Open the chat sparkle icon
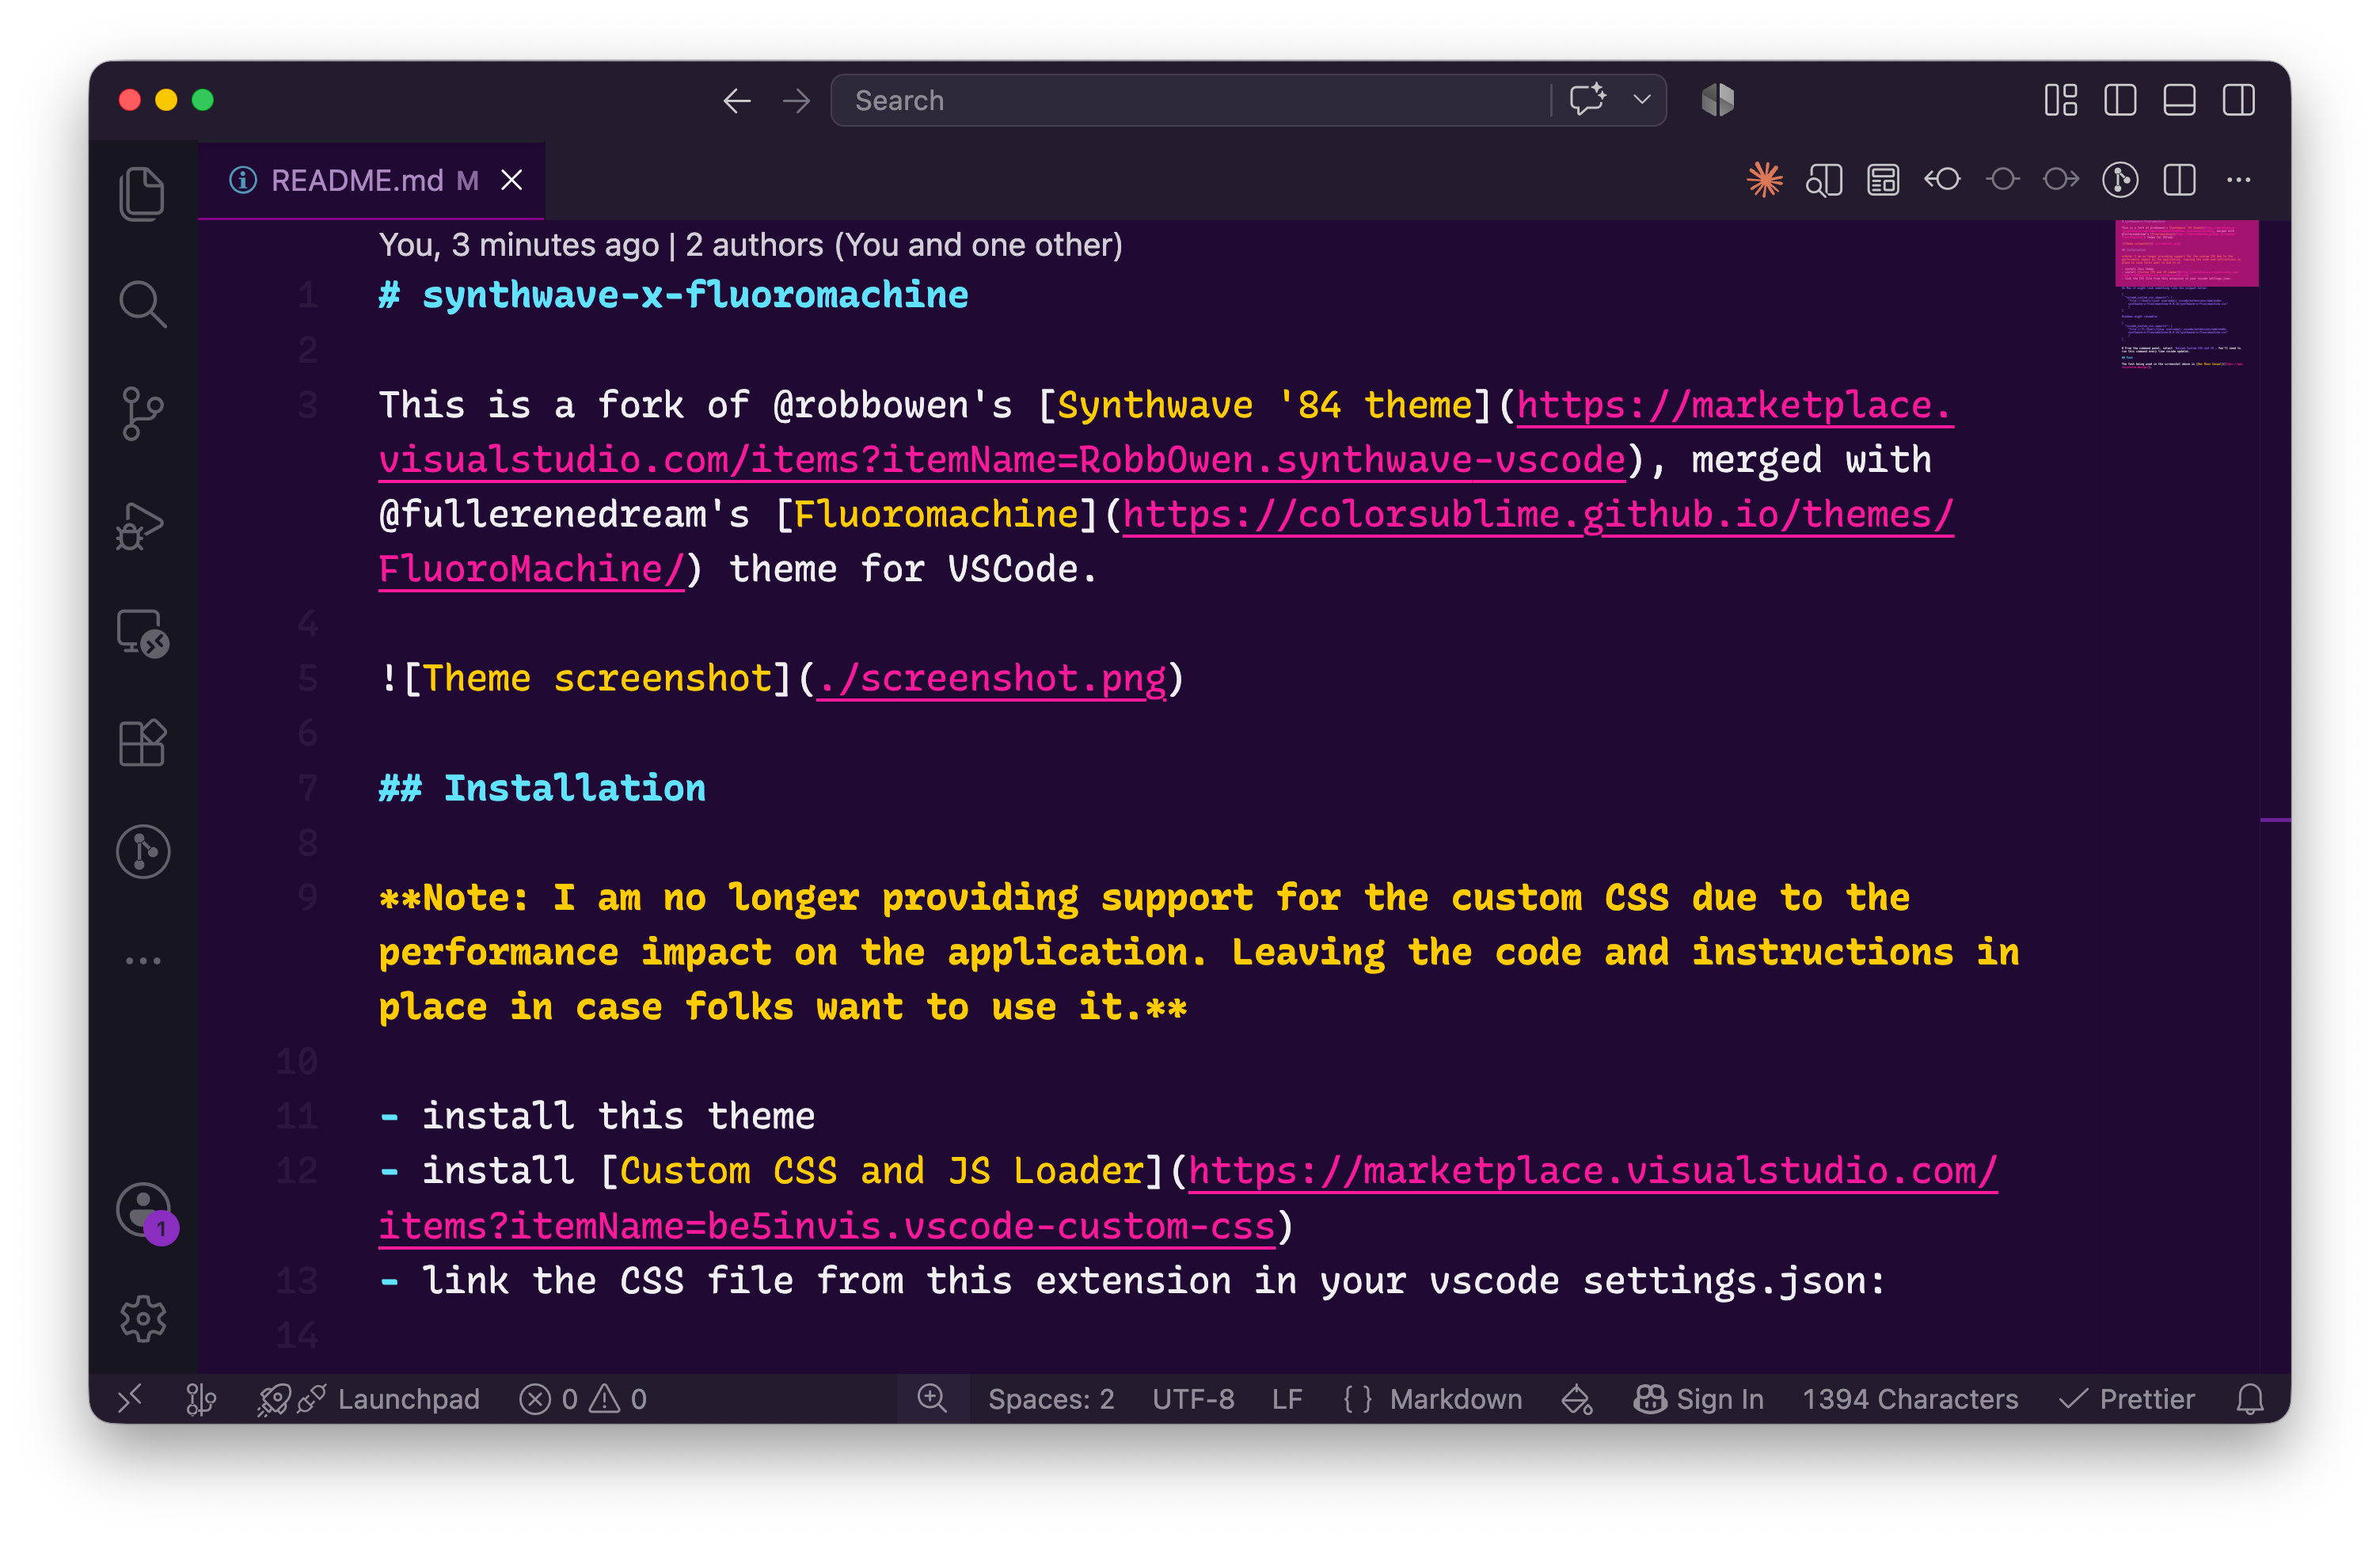 pos(1588,100)
